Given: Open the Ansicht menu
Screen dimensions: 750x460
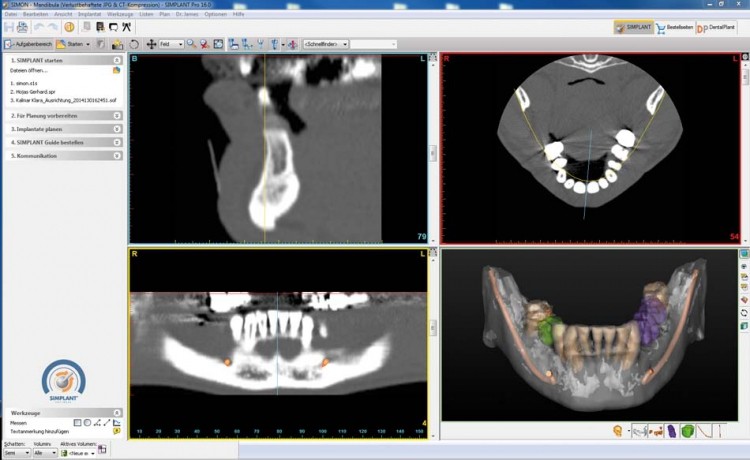Looking at the screenshot, I should (x=63, y=14).
